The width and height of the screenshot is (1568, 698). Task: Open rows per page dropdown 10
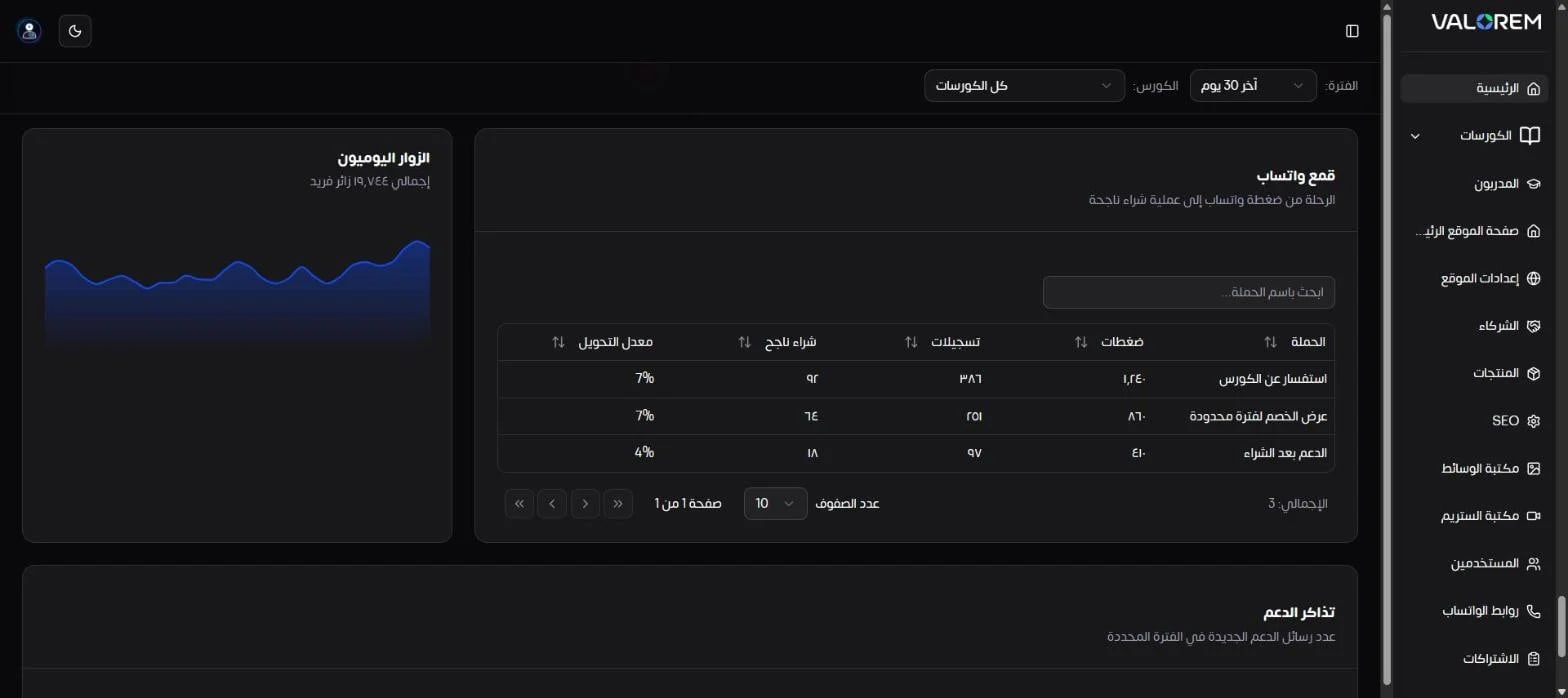click(775, 503)
